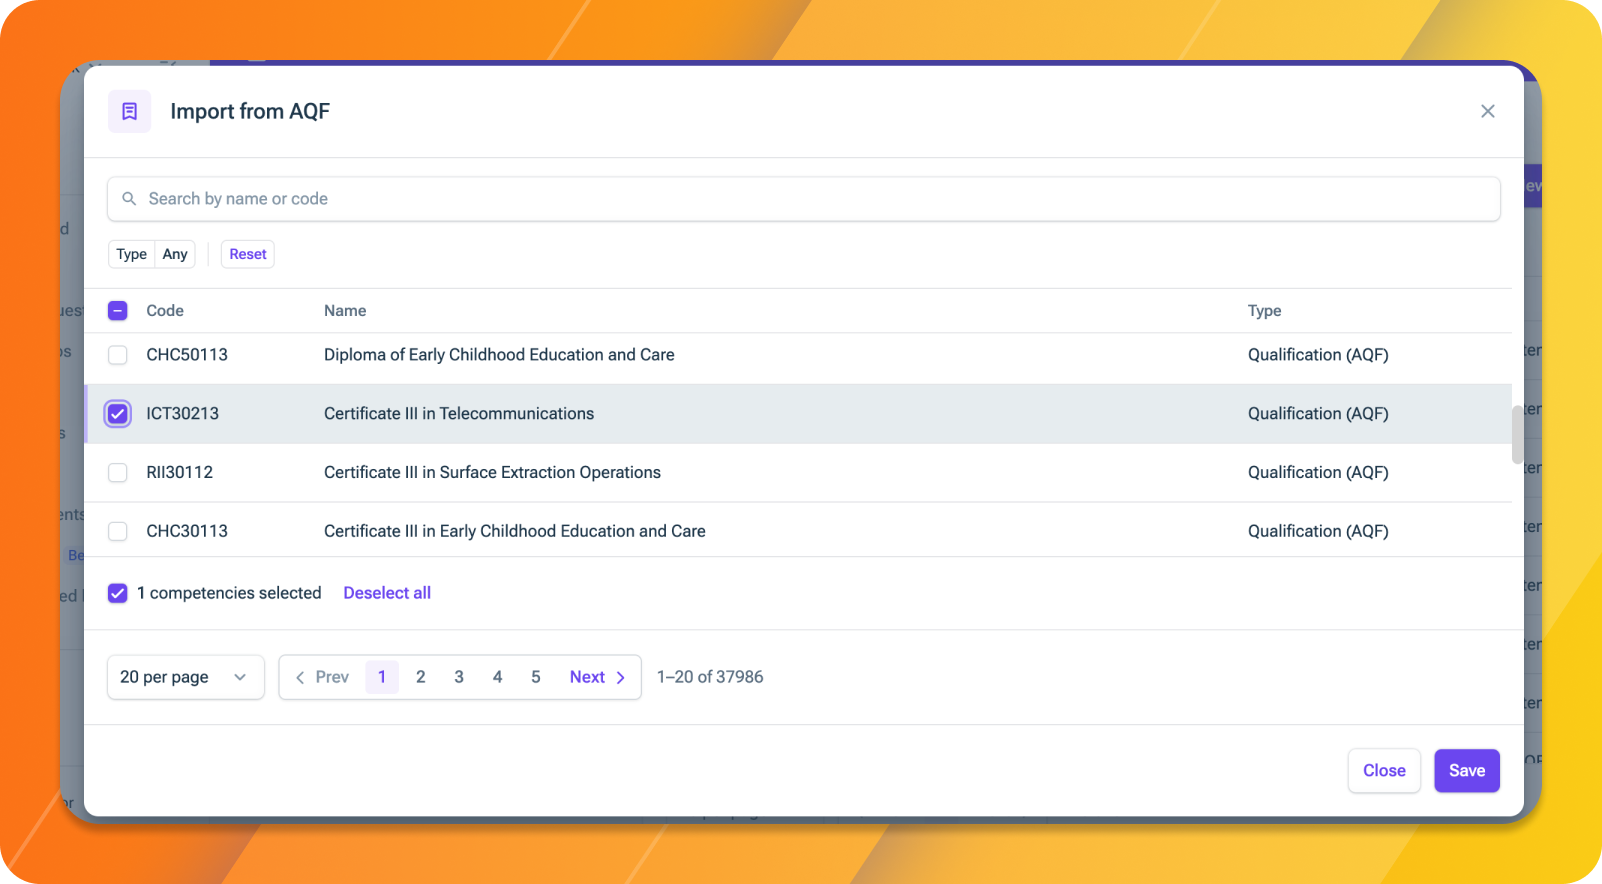Toggle the select-all header checkbox
The width and height of the screenshot is (1602, 884).
tap(118, 311)
